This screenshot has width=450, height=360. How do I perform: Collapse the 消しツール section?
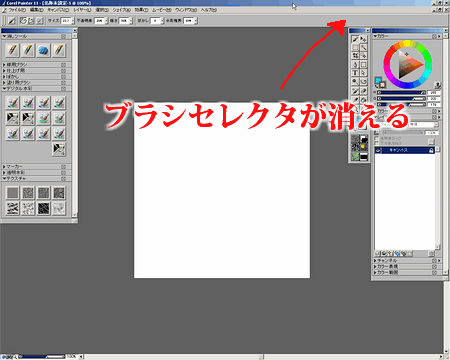pyautogui.click(x=4, y=36)
